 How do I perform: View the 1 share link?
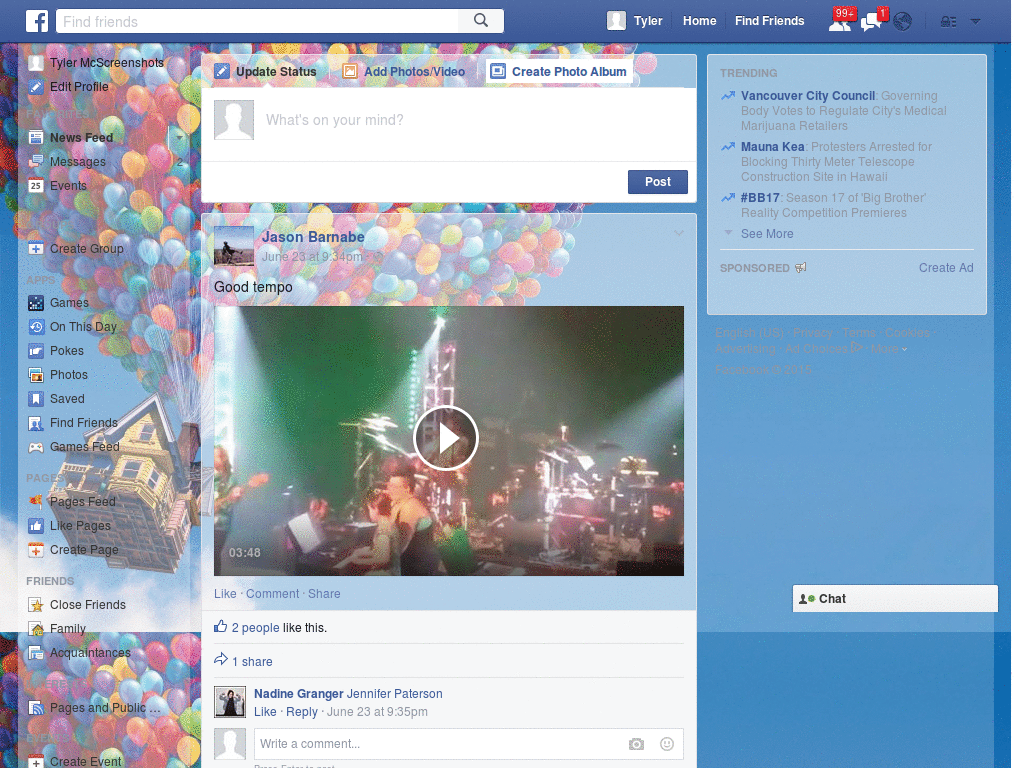point(252,662)
